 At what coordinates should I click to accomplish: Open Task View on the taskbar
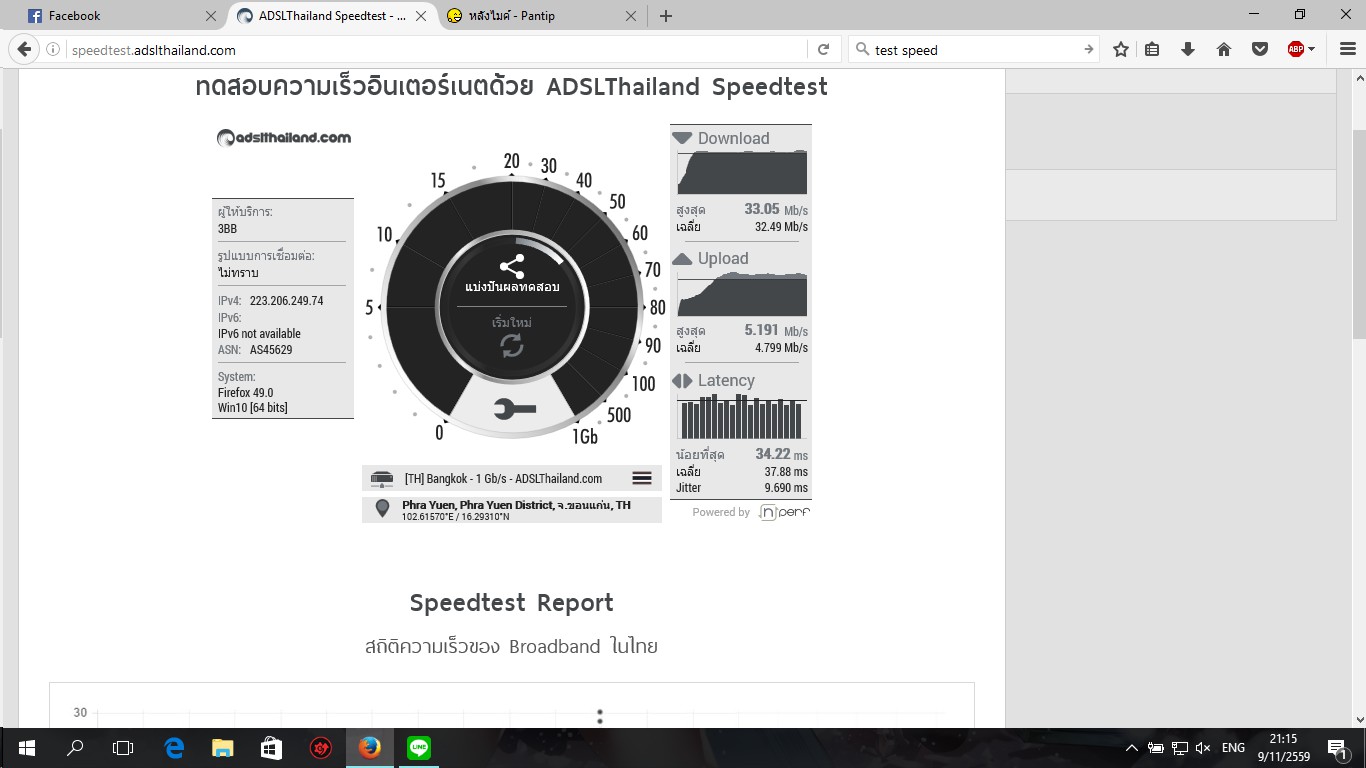[x=123, y=748]
